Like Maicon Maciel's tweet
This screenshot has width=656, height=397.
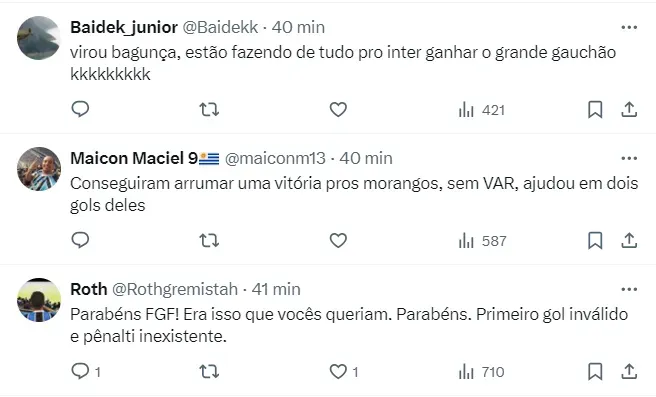[x=338, y=241]
